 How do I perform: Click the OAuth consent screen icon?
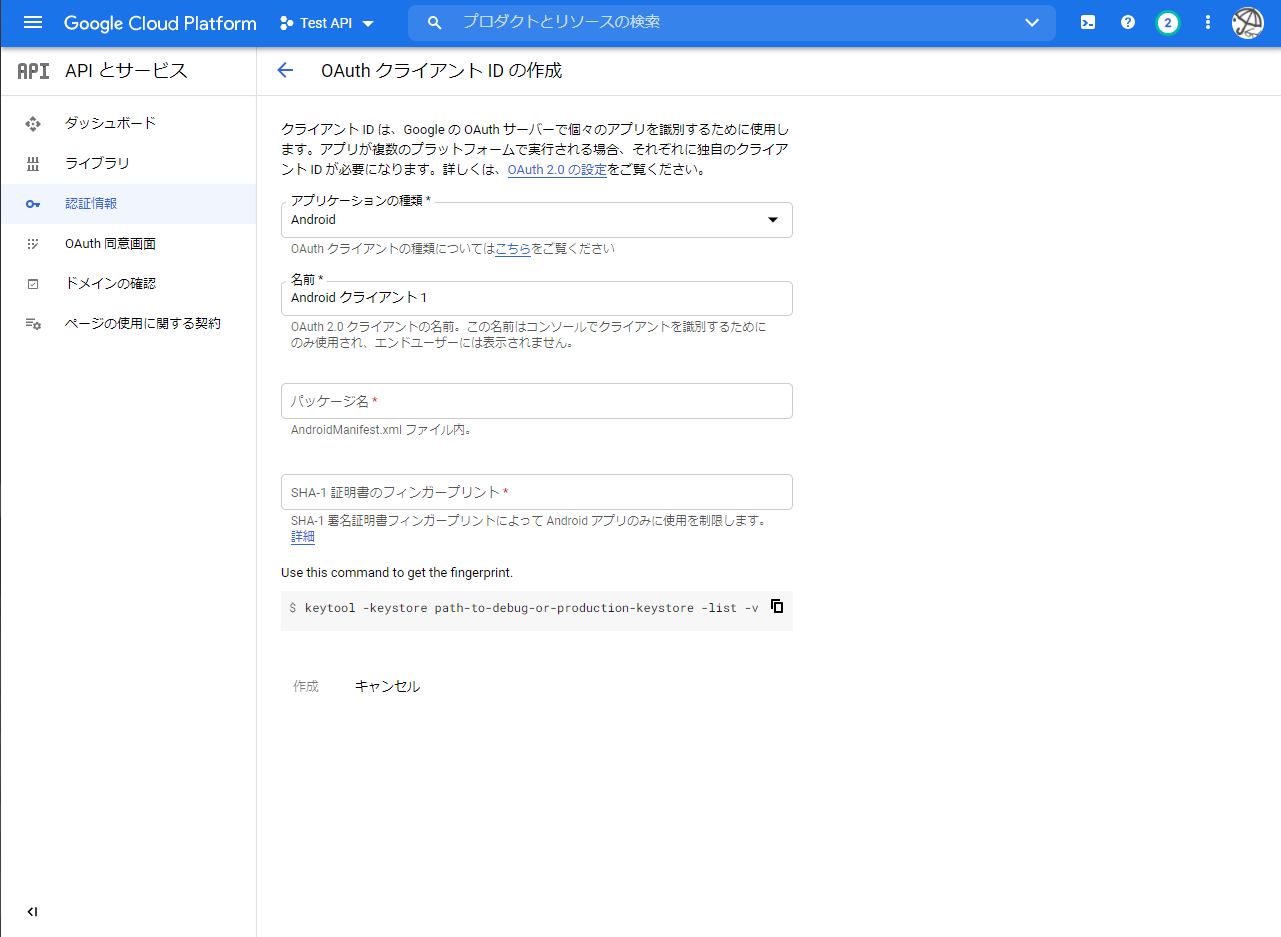tap(33, 244)
